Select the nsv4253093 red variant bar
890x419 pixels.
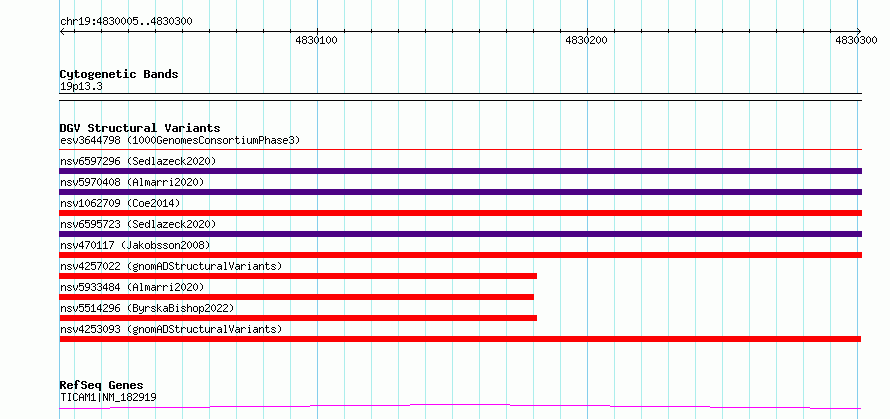click(x=460, y=339)
